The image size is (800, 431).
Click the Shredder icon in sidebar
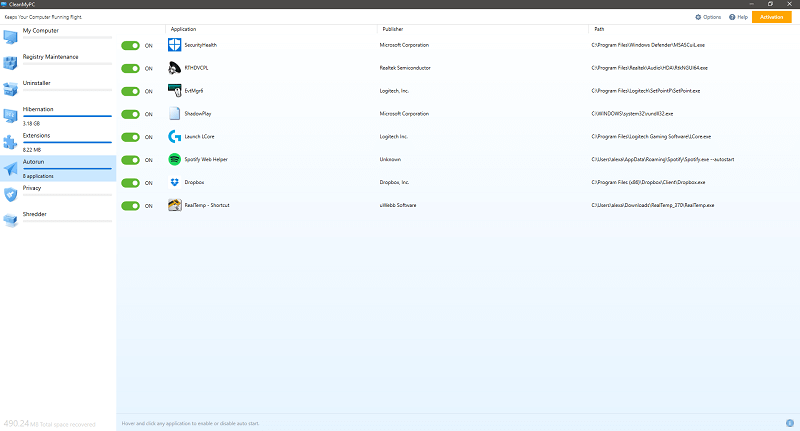coord(10,221)
